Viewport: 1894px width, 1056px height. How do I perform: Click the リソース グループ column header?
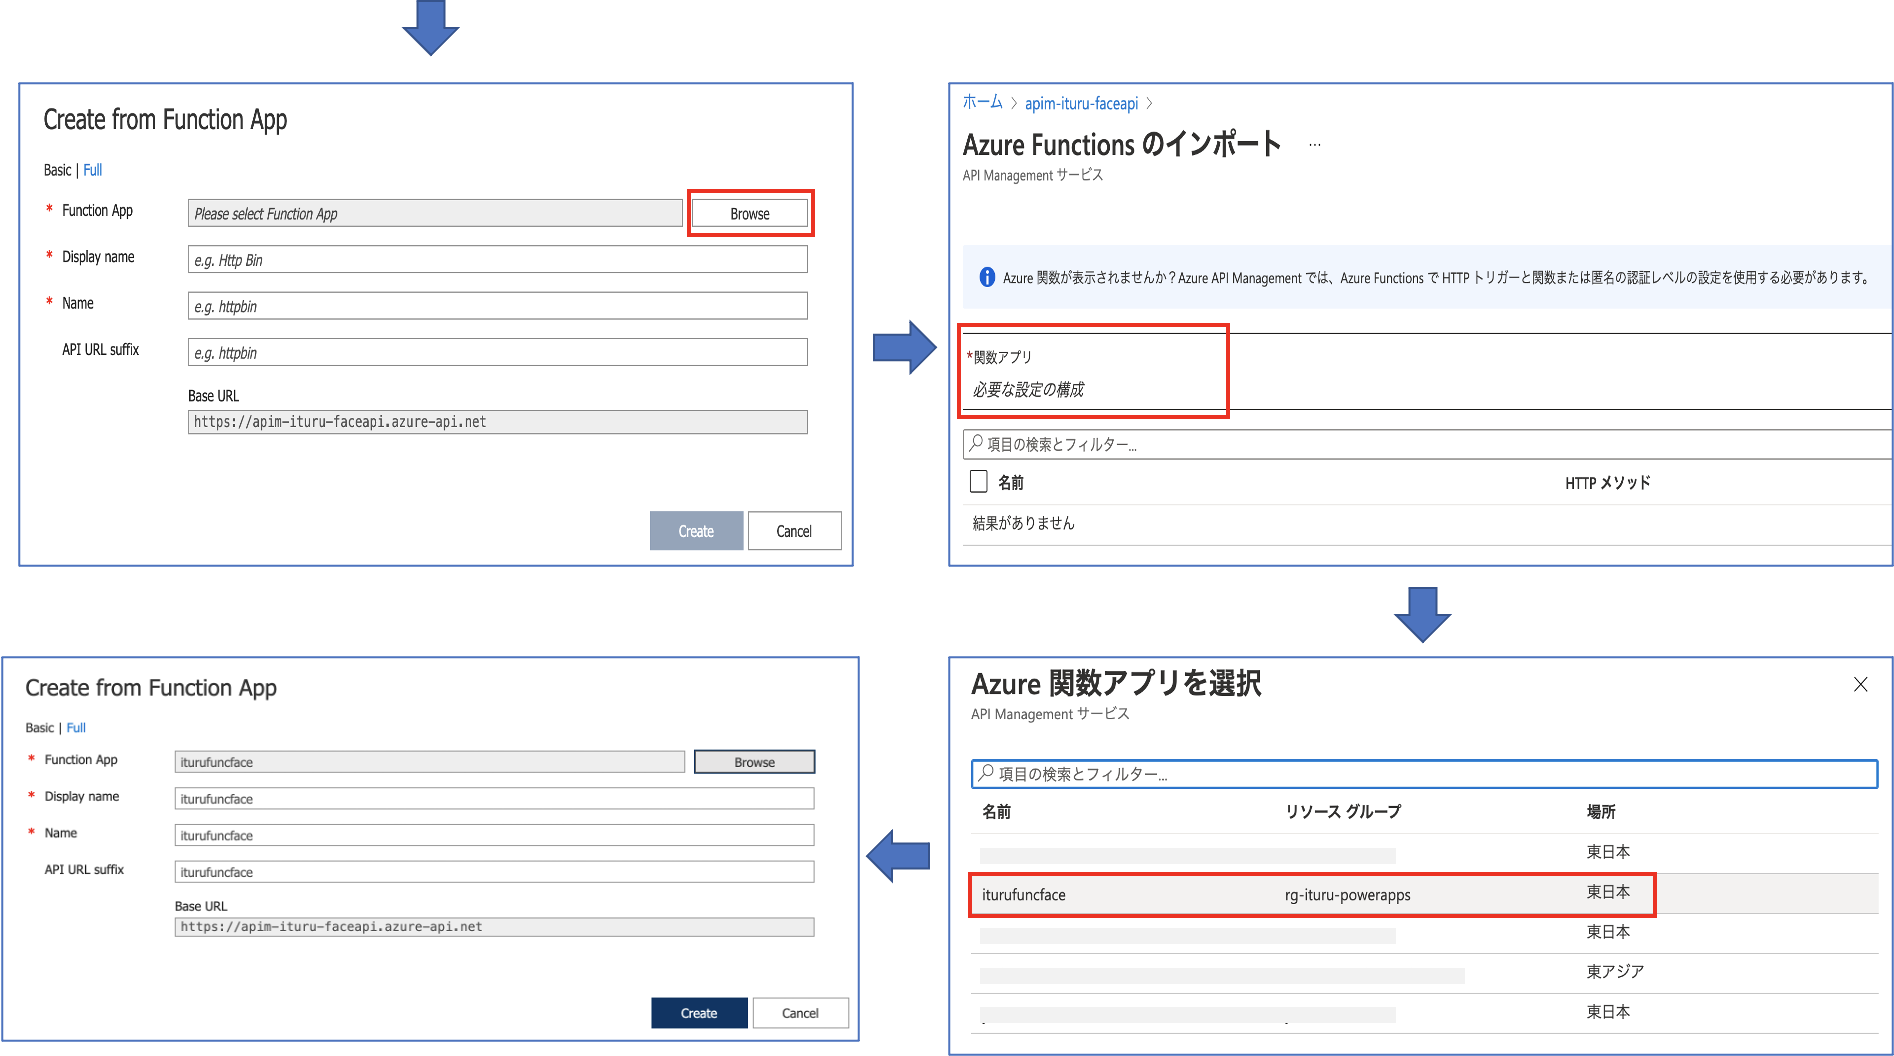pyautogui.click(x=1343, y=812)
